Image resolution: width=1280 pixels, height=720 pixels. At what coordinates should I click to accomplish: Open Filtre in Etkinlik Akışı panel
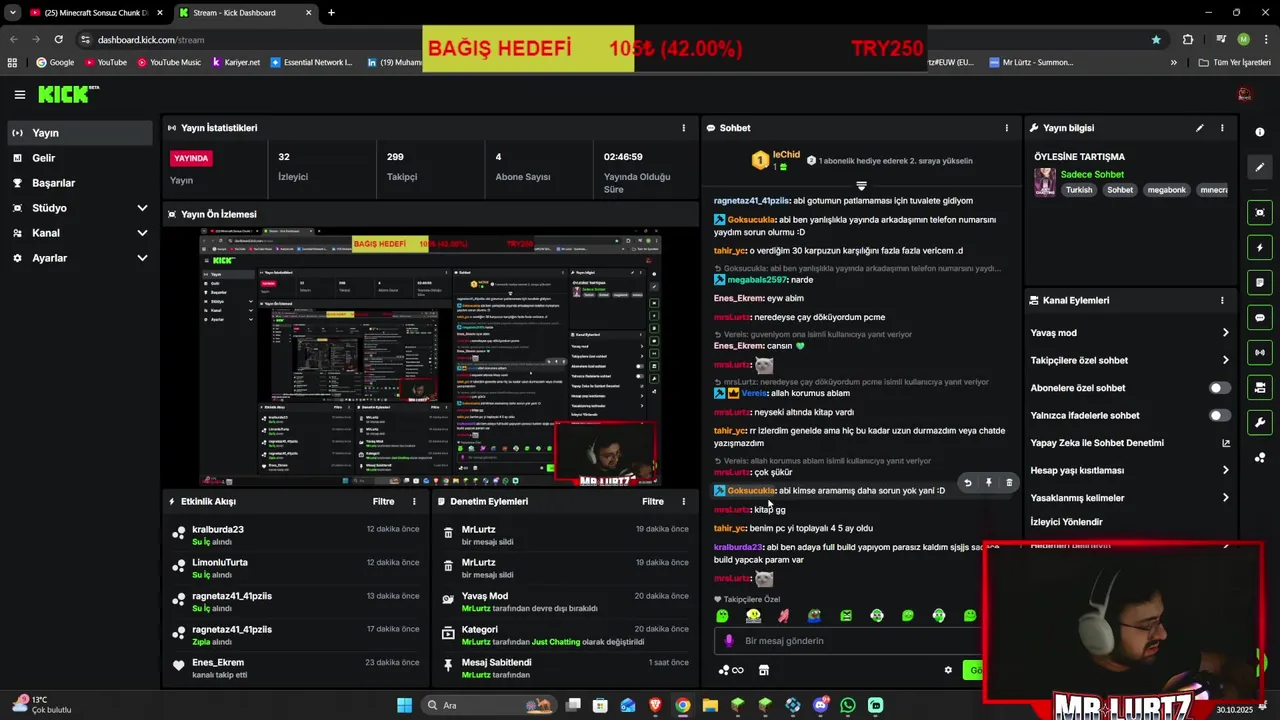click(x=383, y=501)
